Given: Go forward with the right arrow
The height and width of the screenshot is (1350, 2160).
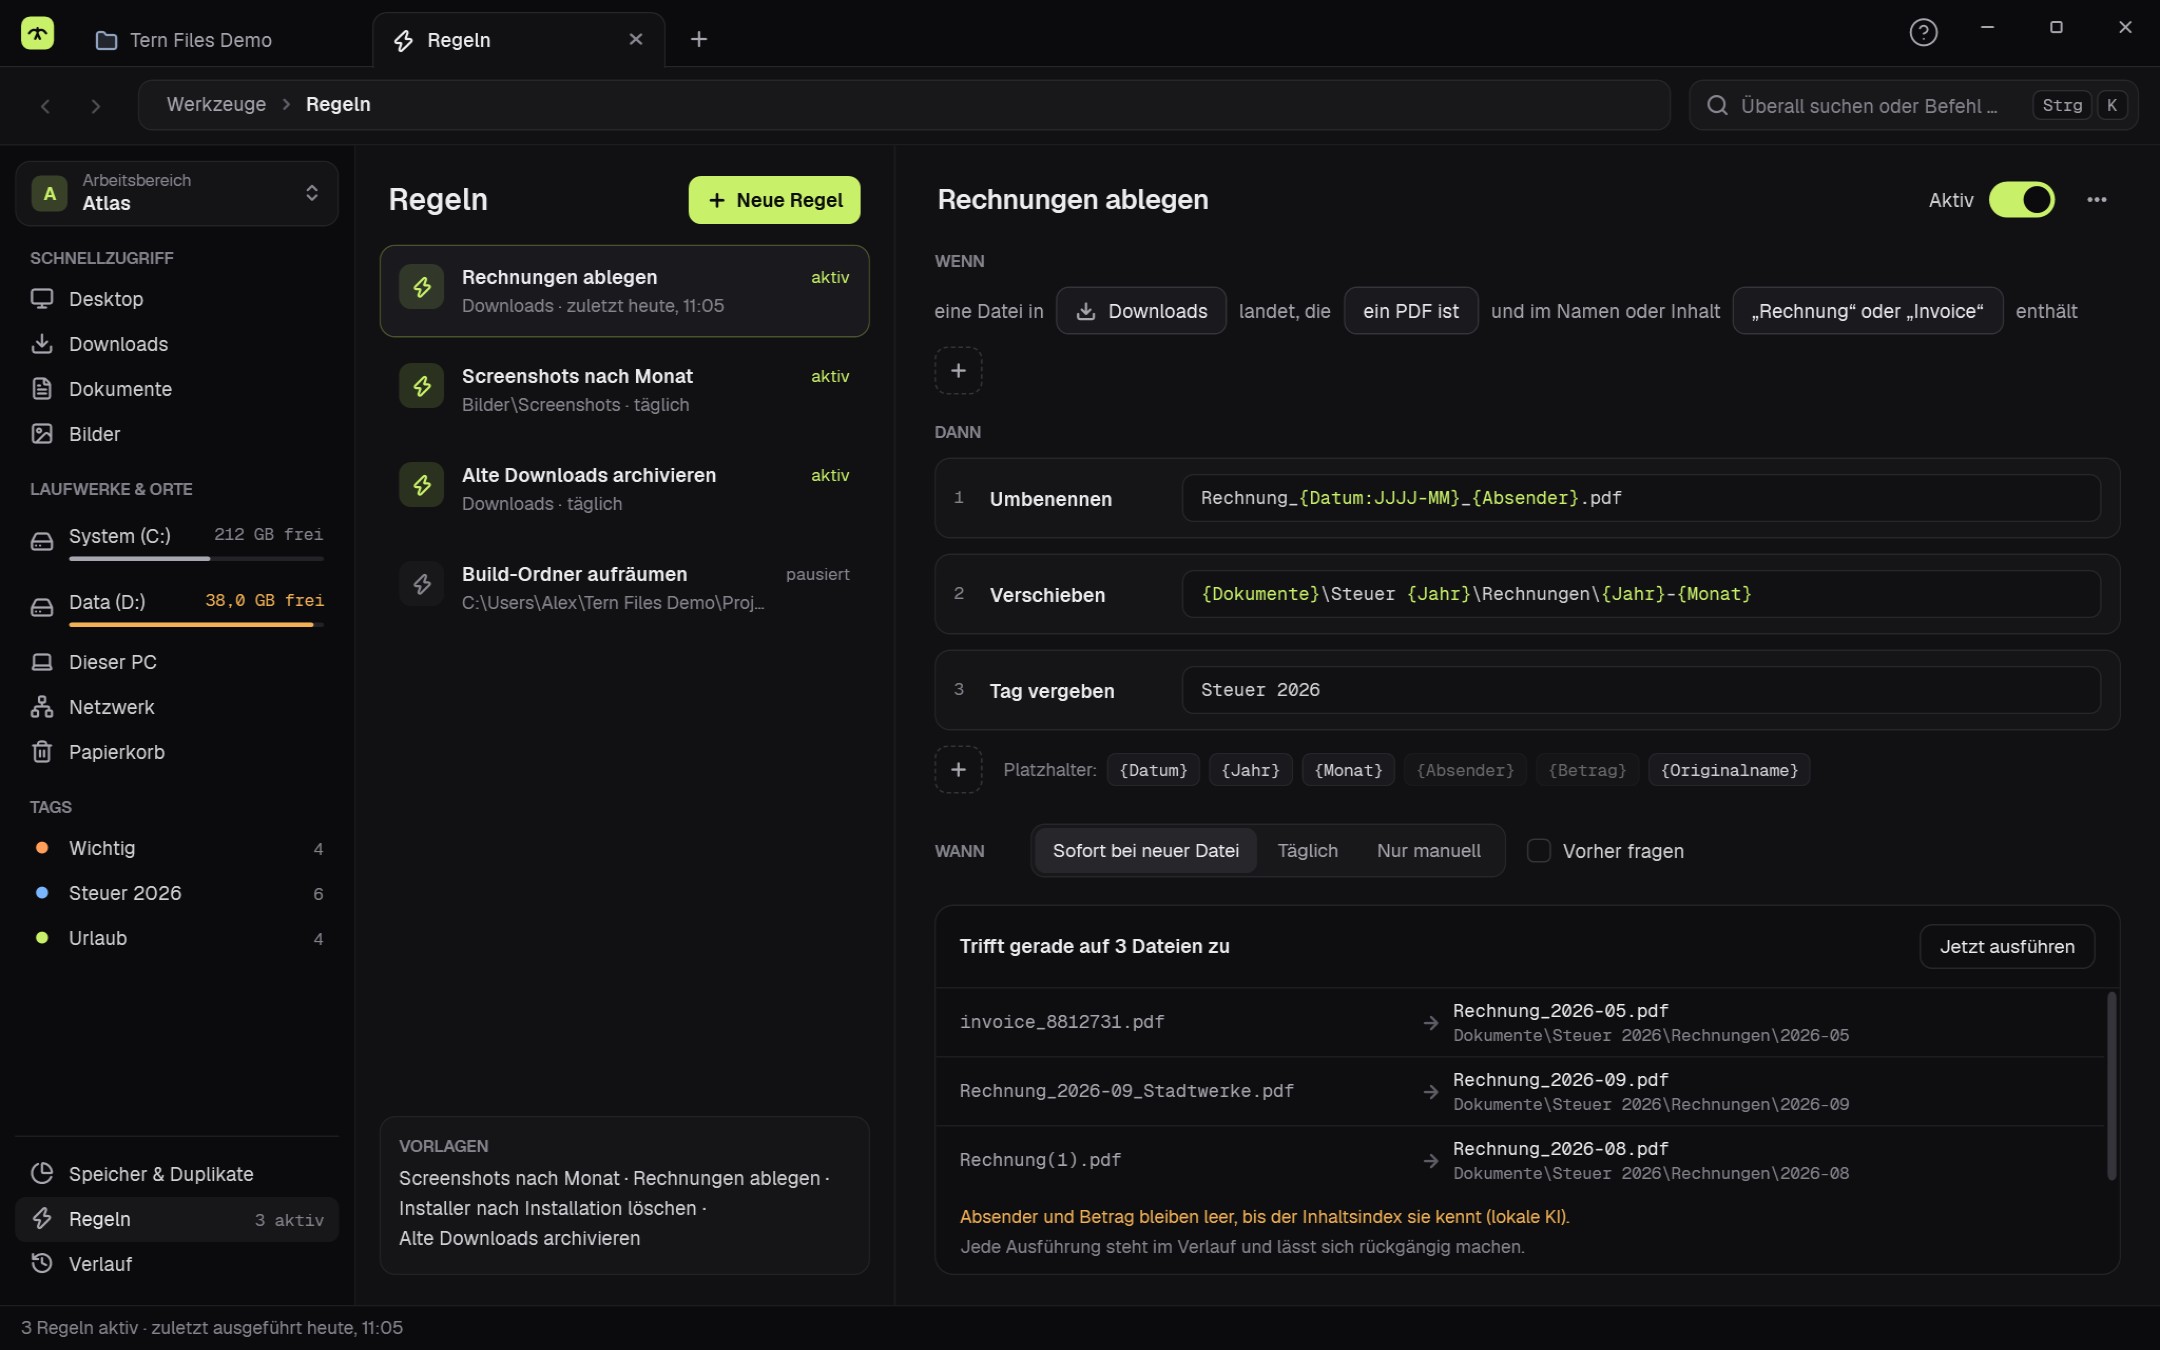Looking at the screenshot, I should coord(95,106).
